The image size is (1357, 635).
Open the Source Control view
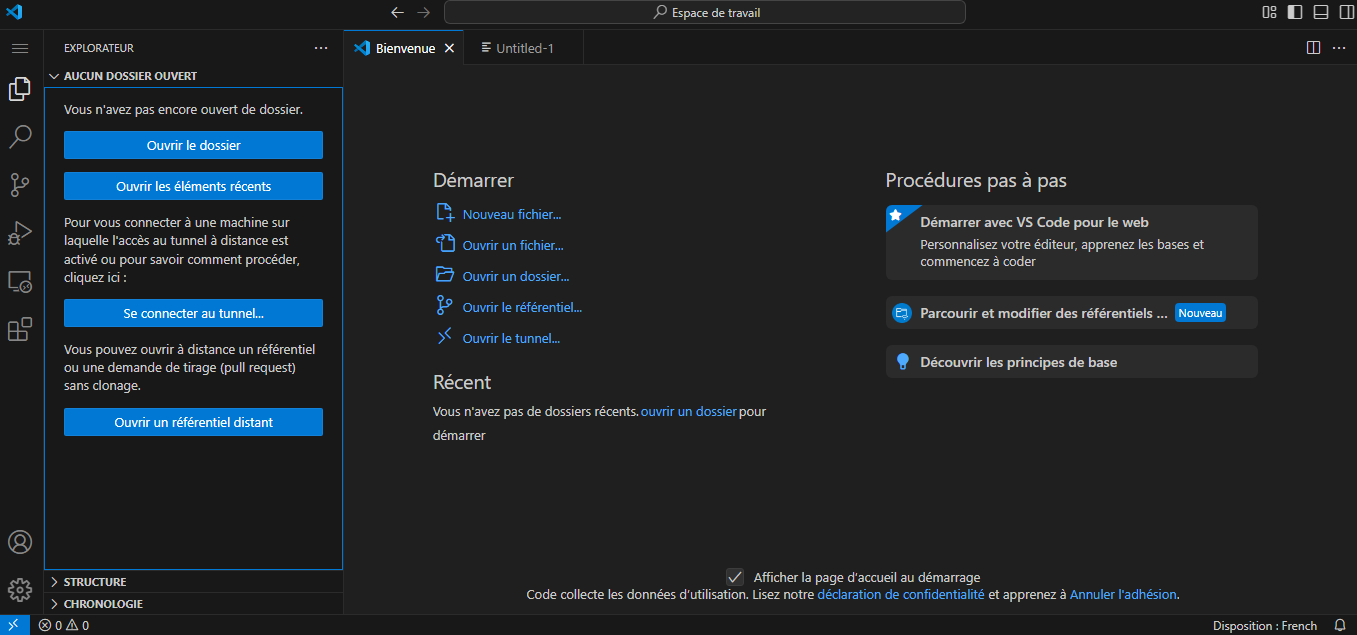point(20,185)
